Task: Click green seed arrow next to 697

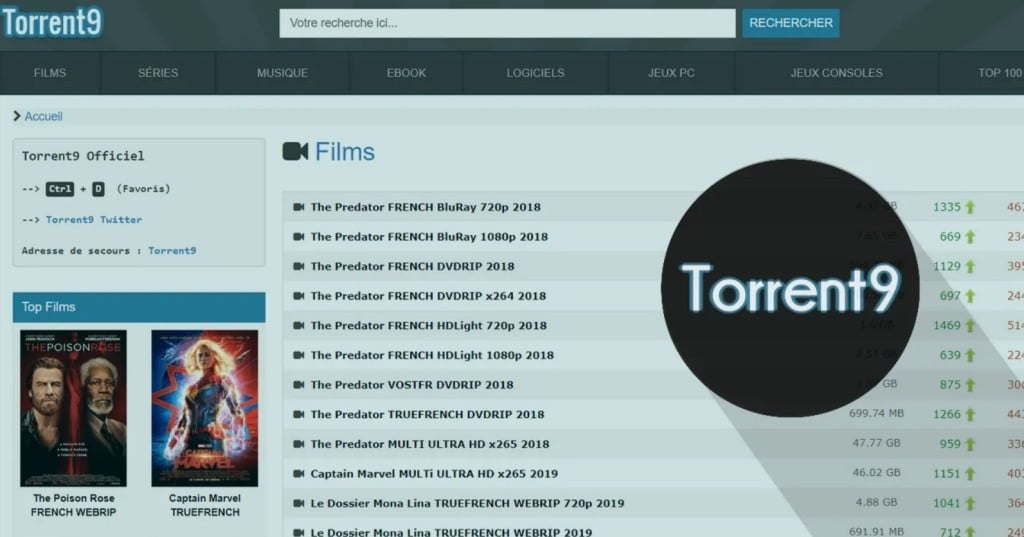Action: point(970,296)
